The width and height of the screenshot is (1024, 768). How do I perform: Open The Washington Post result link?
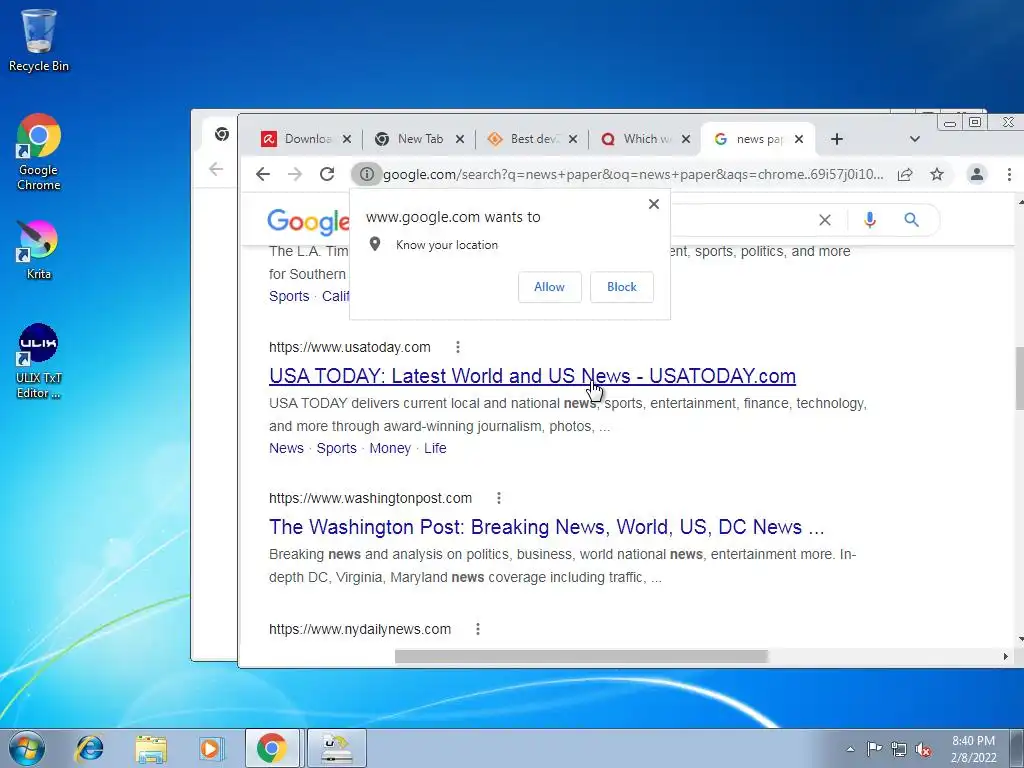[547, 527]
